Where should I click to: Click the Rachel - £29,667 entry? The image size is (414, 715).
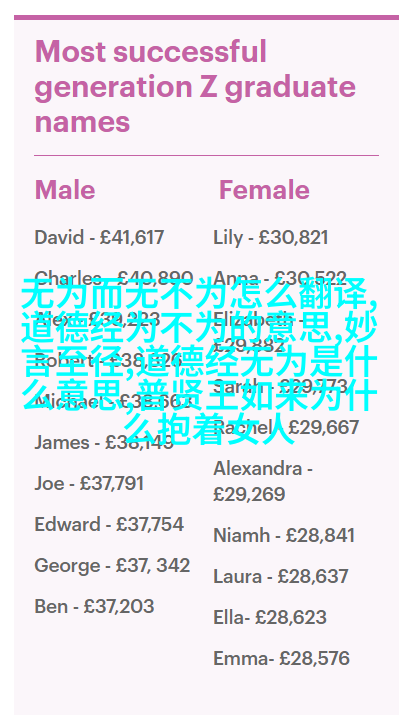pos(286,428)
